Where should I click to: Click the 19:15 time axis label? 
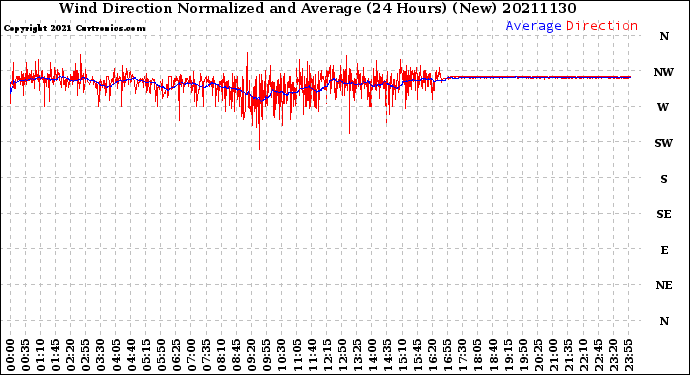pyautogui.click(x=507, y=355)
